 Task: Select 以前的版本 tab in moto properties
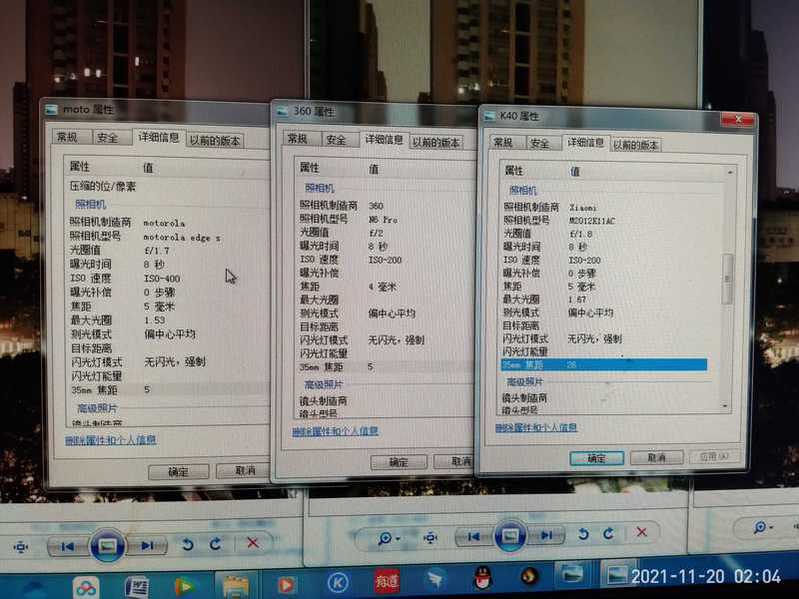point(215,141)
